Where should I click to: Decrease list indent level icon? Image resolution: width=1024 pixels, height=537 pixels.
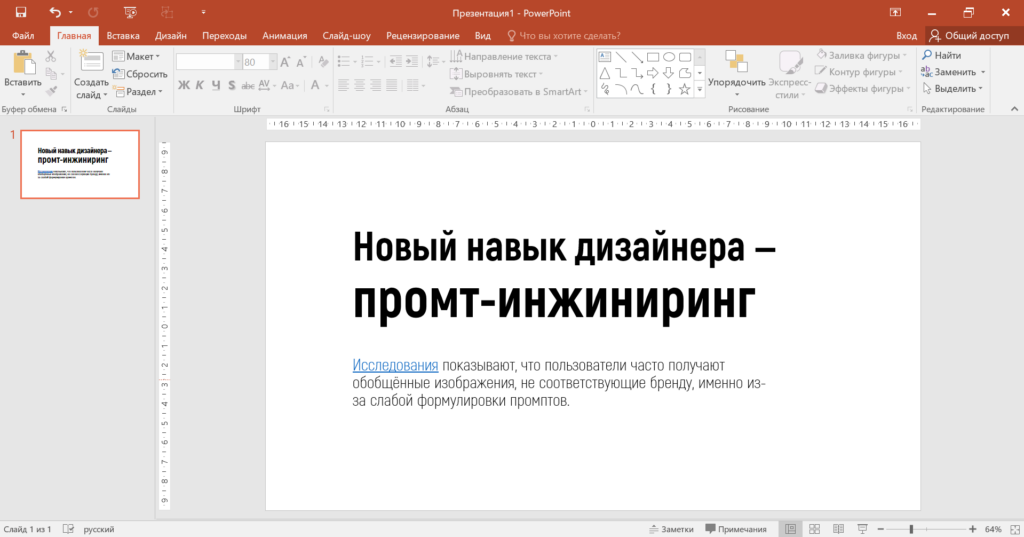396,61
